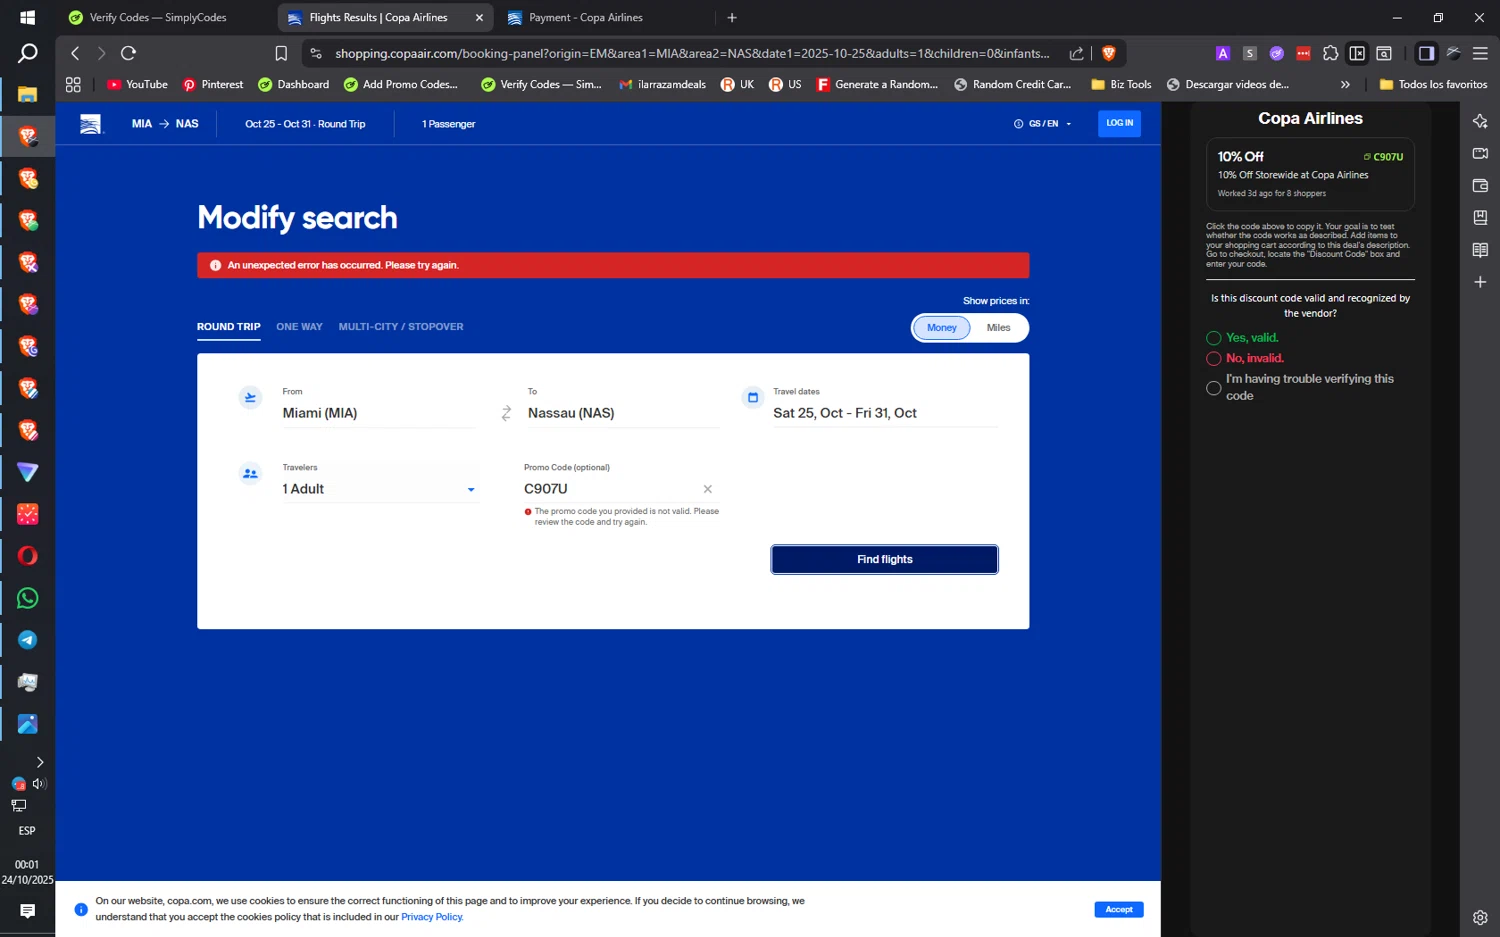The width and height of the screenshot is (1500, 937).
Task: Accept the cookies notice
Action: (x=1119, y=909)
